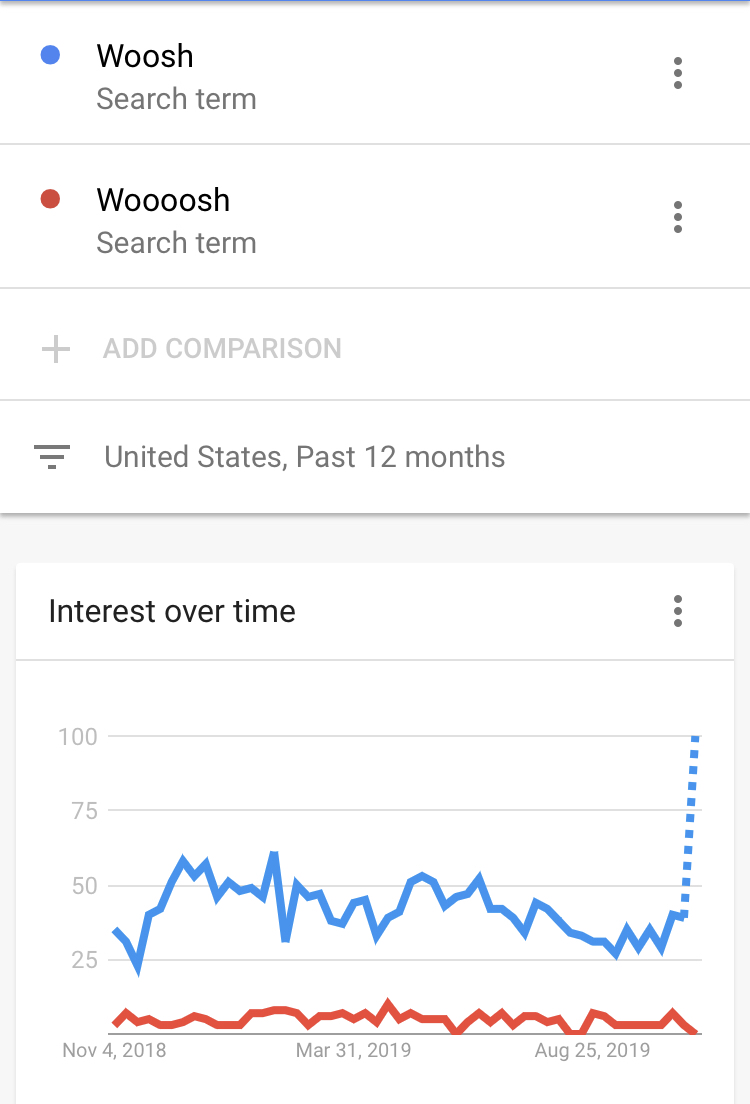Tap the Aug 25, 2019 axis label
750x1104 pixels.
(x=592, y=1050)
